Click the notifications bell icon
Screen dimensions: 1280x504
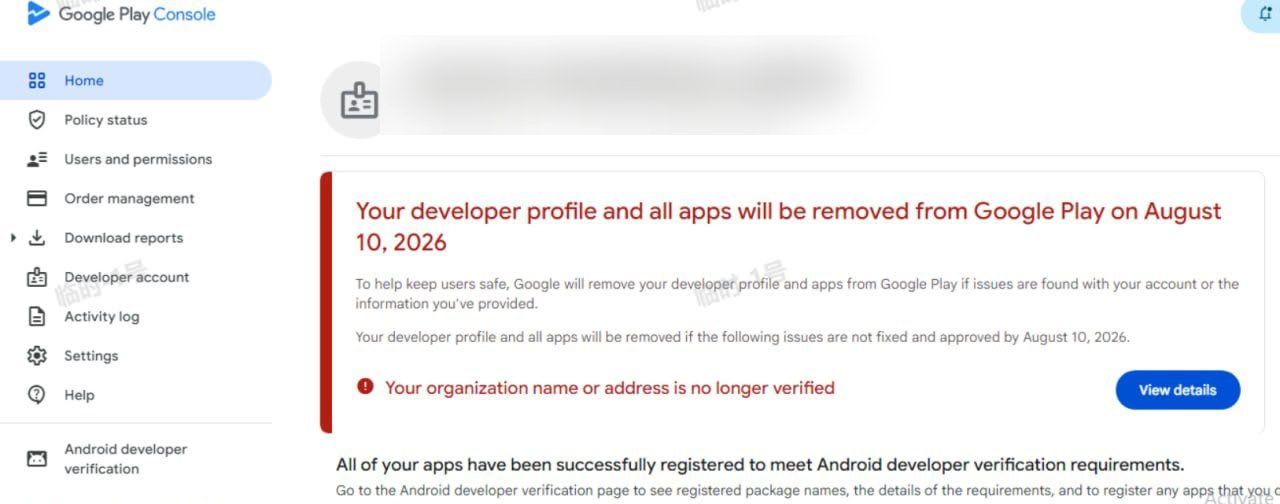[x=1265, y=15]
